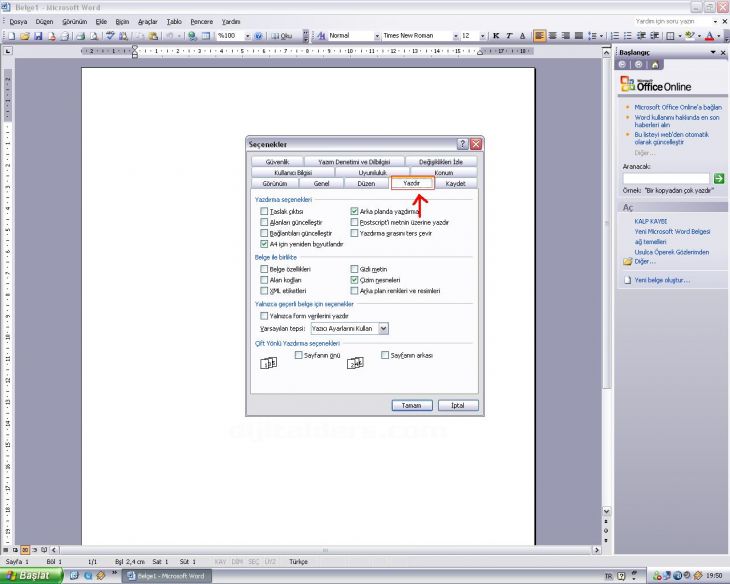Click the numbered list icon
The width and height of the screenshot is (730, 584).
pyautogui.click(x=615, y=36)
